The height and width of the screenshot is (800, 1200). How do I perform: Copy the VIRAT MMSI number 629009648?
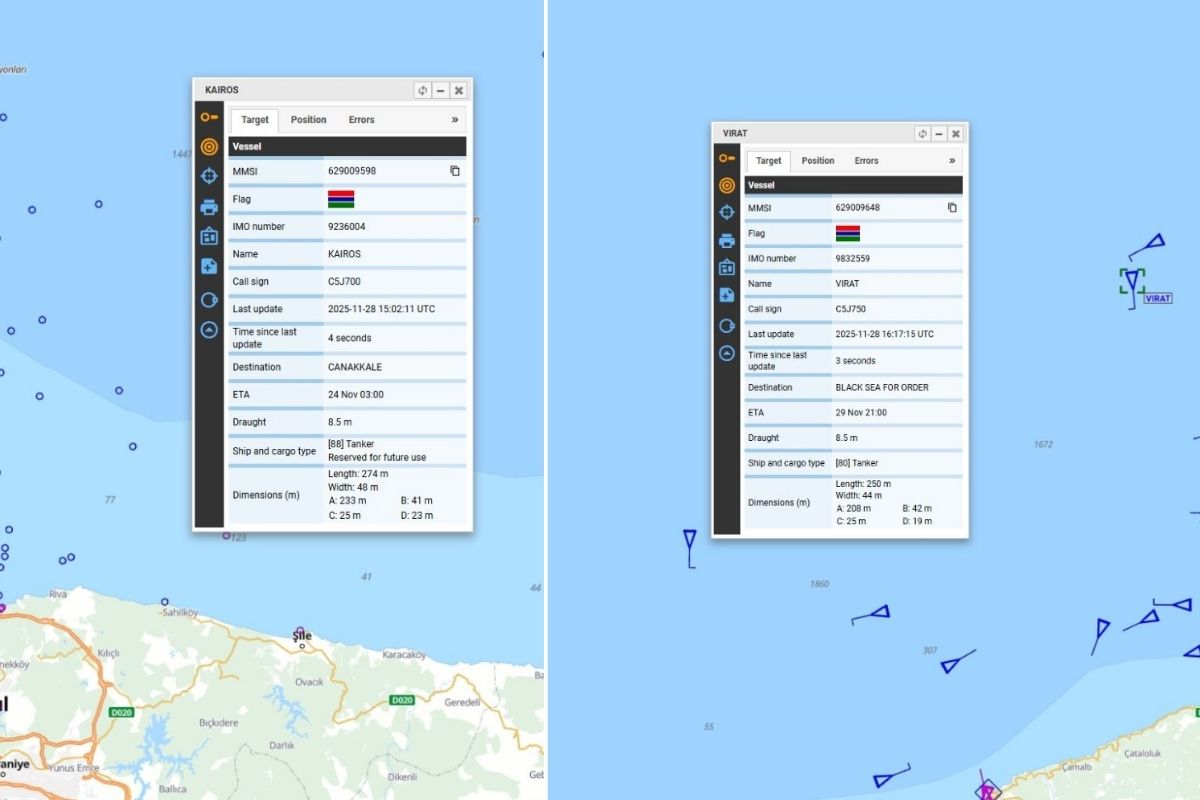pos(952,208)
